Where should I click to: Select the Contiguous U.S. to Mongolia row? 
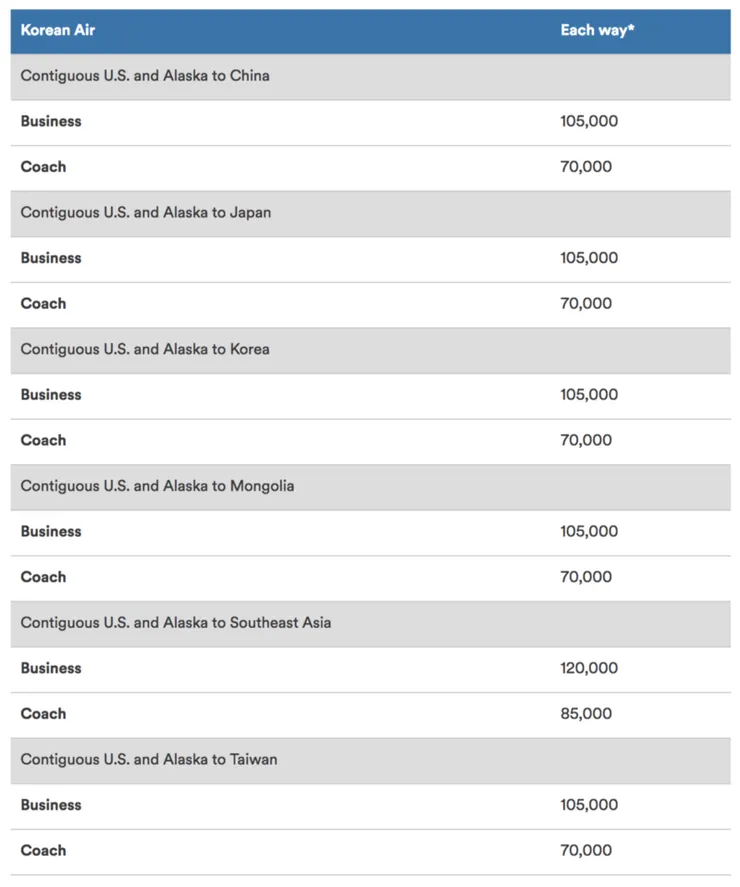click(157, 486)
